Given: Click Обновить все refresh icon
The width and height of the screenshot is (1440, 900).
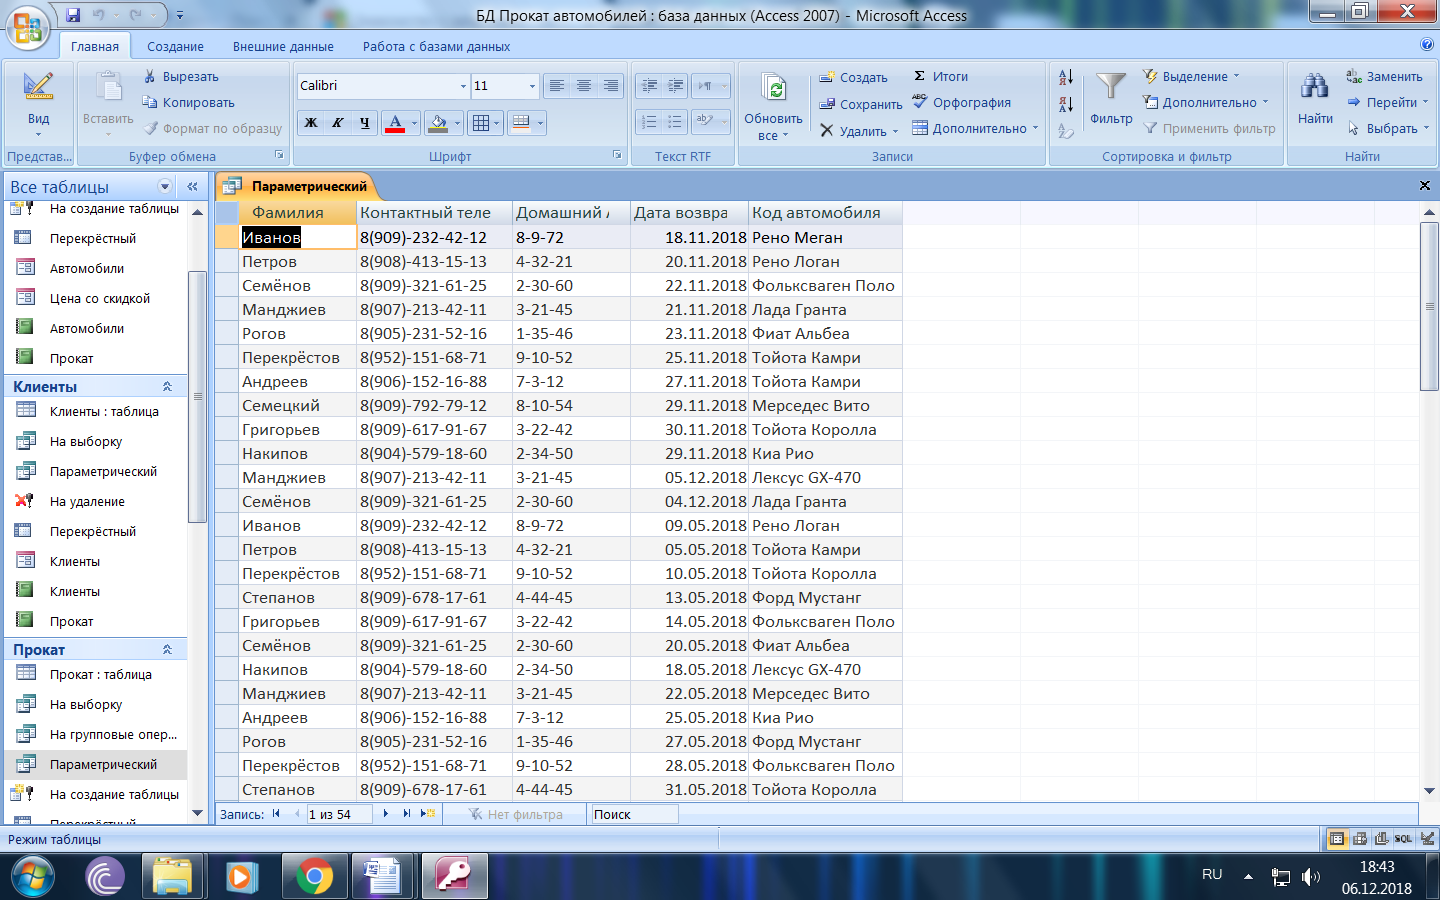Looking at the screenshot, I should [x=774, y=89].
